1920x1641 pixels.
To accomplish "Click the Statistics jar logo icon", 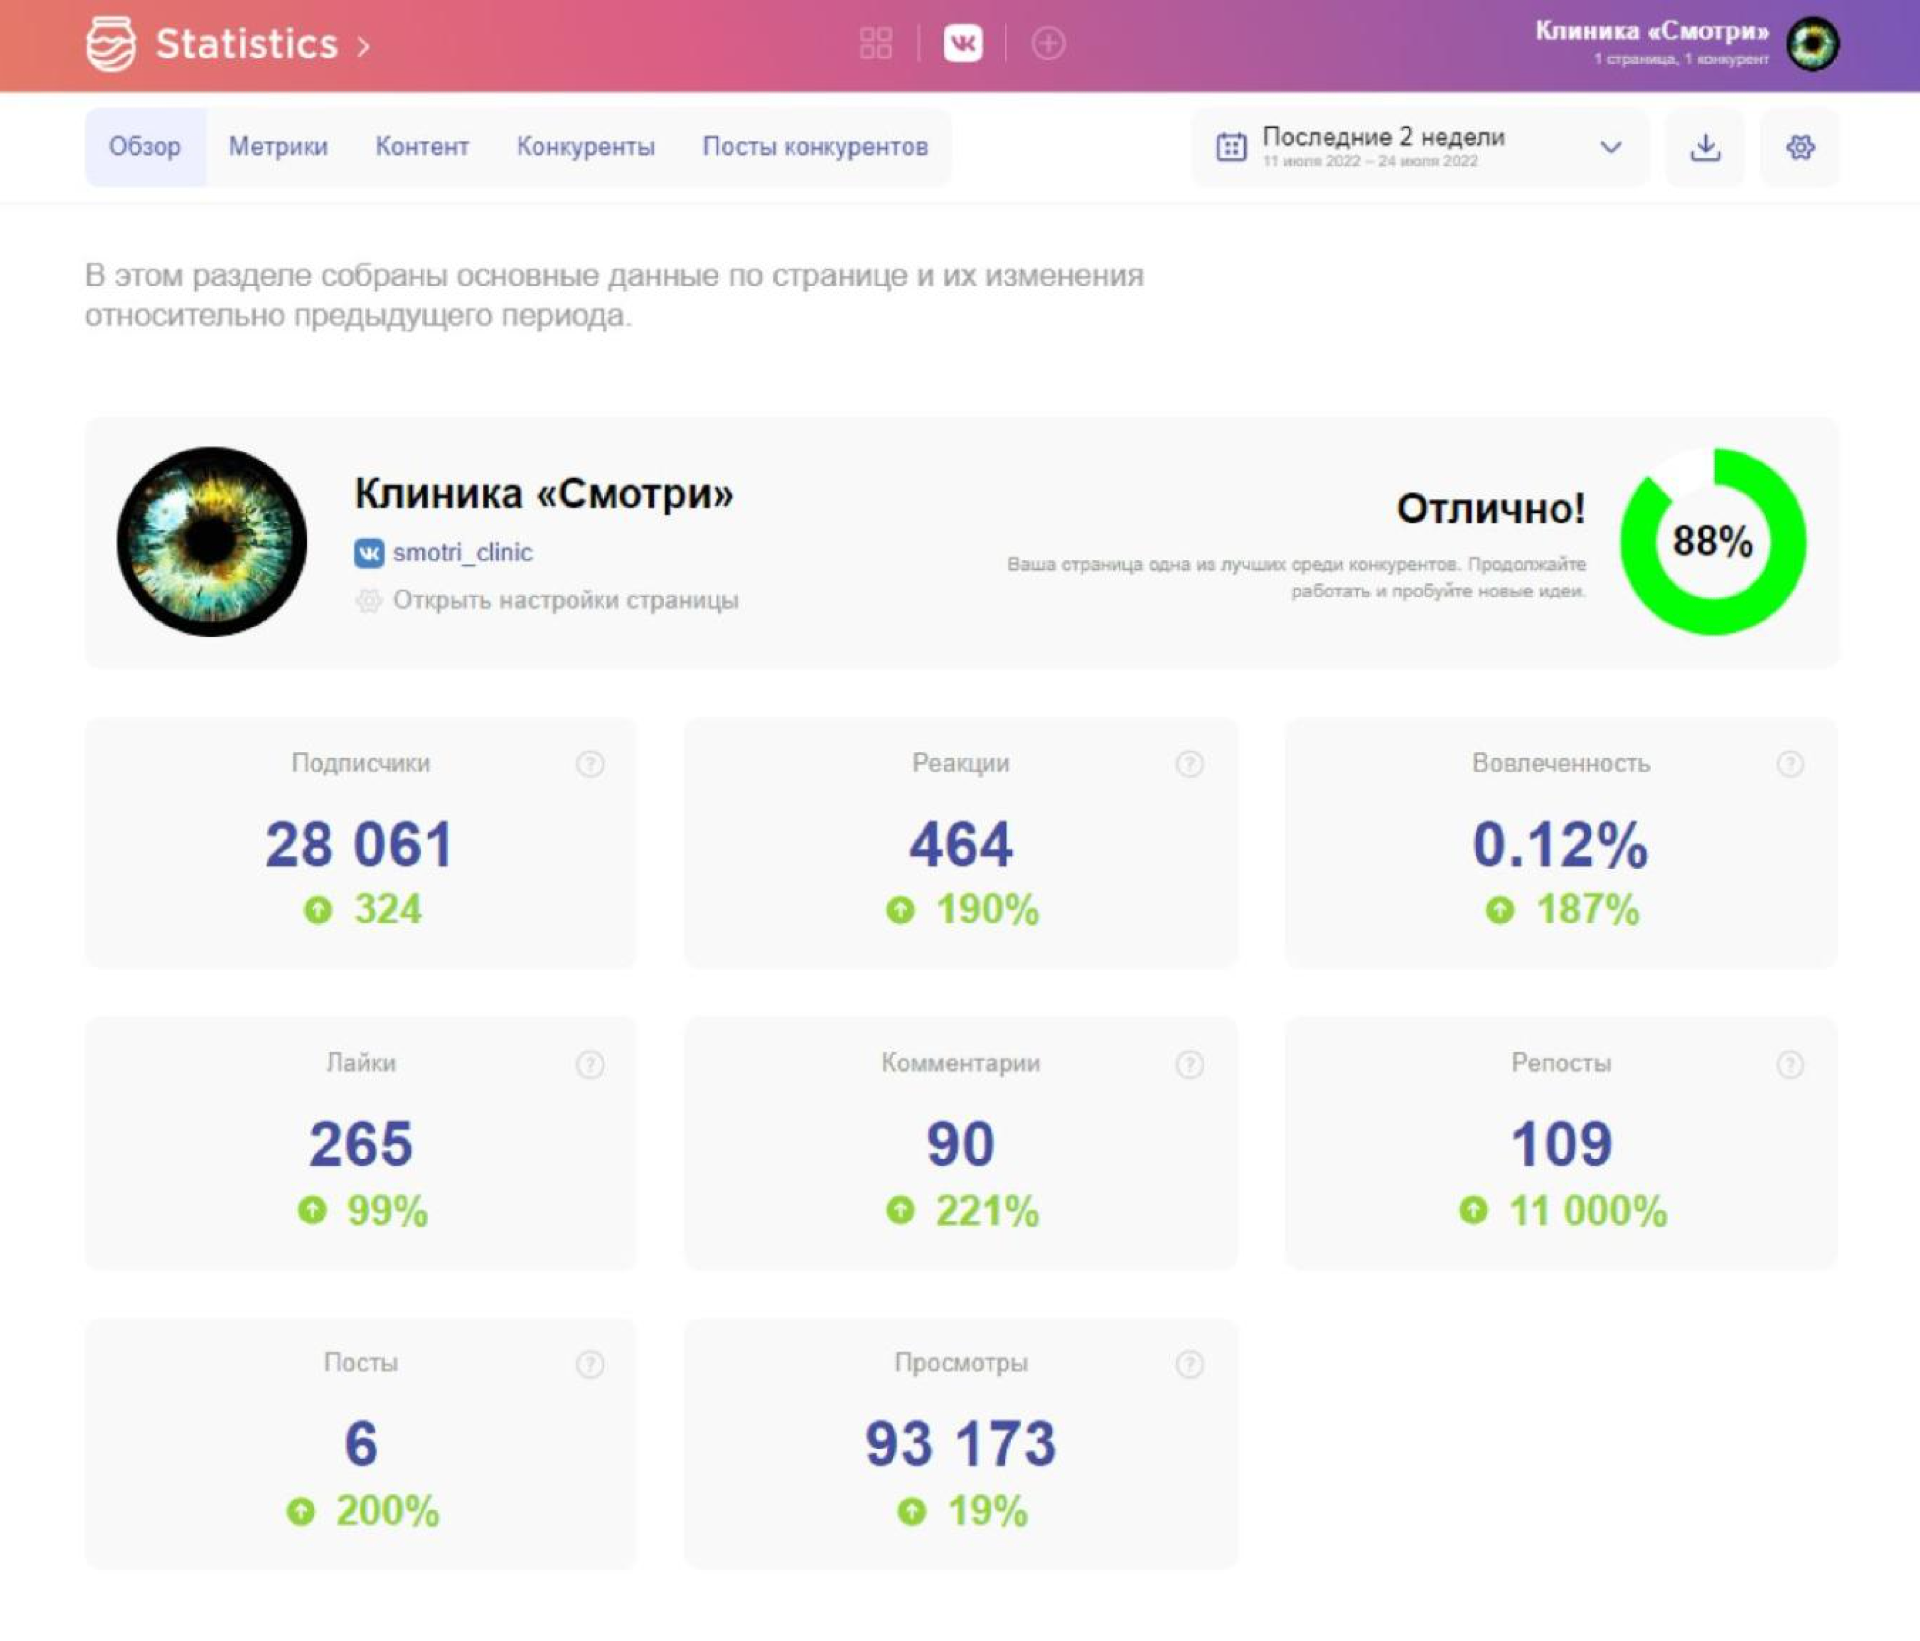I will [x=110, y=44].
